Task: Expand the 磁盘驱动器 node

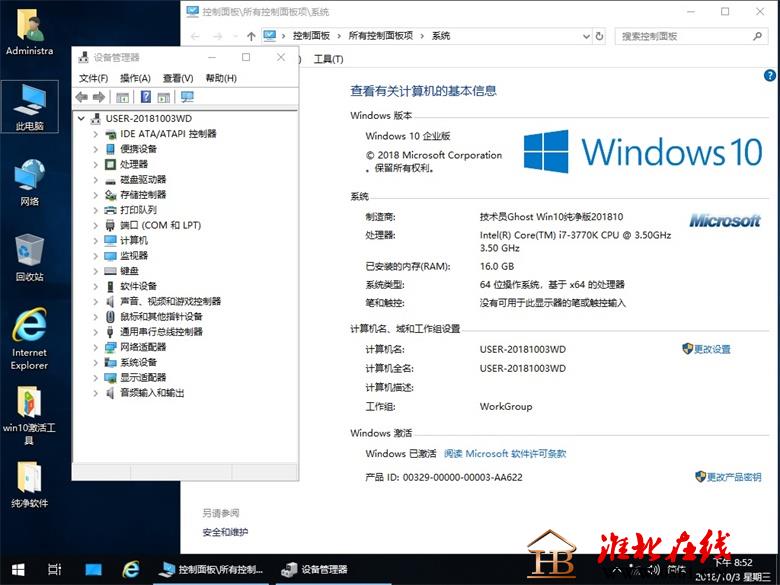Action: pos(96,180)
